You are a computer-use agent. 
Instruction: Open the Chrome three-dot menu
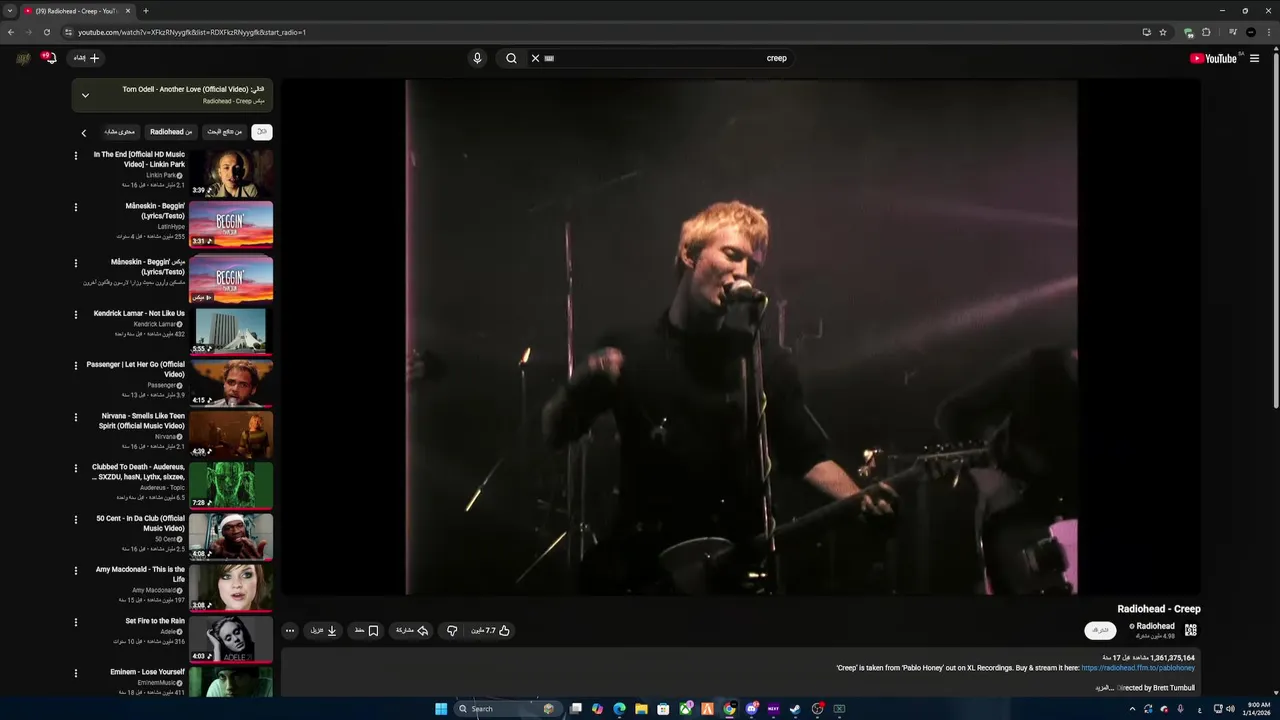point(1270,32)
